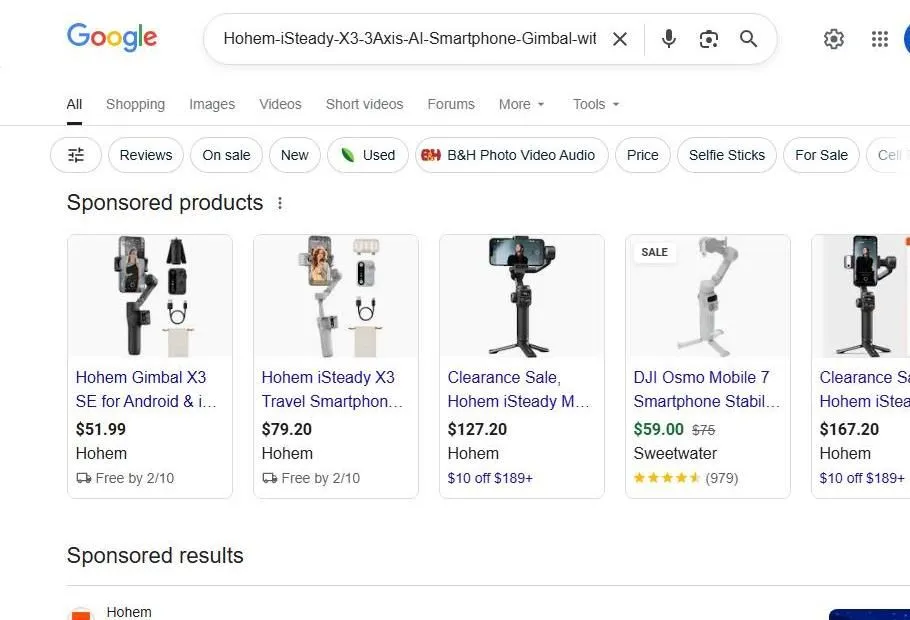Enable the New products filter
910x620 pixels.
[294, 155]
